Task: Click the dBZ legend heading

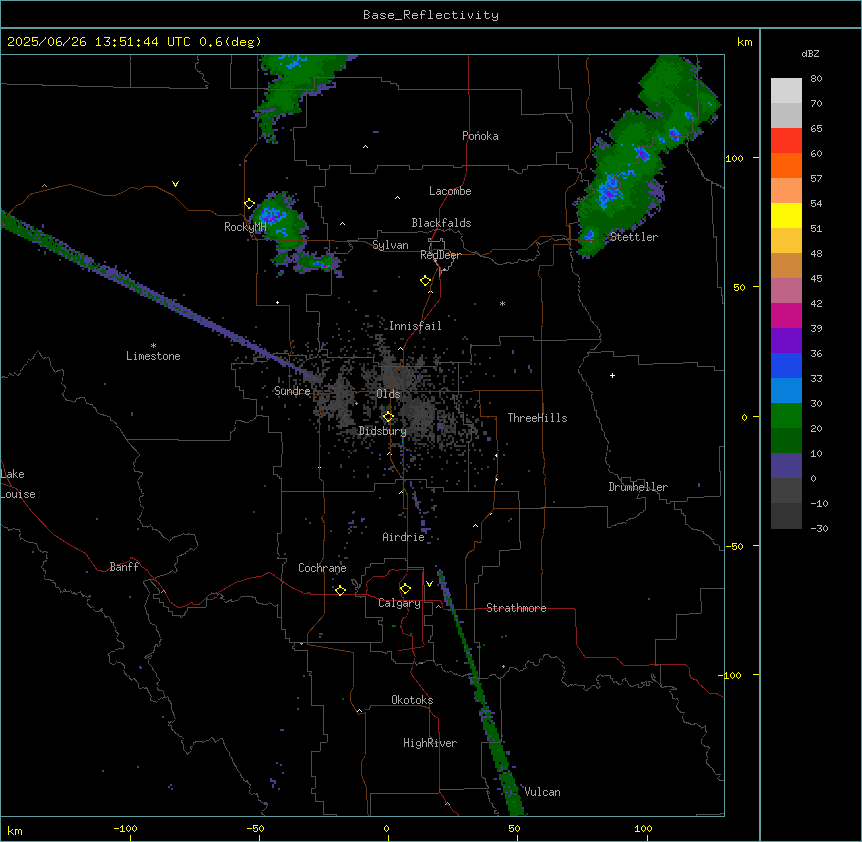Action: [x=810, y=53]
